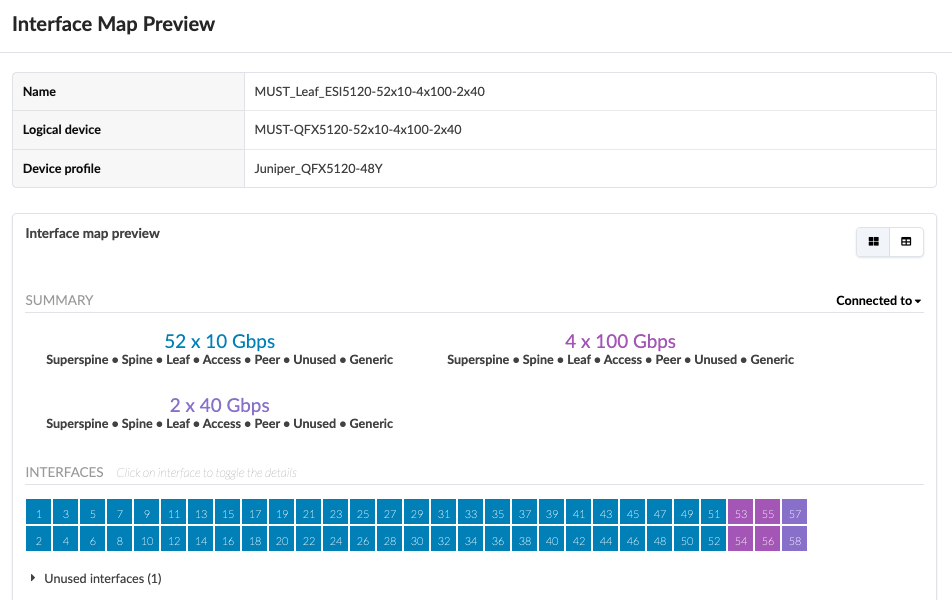Click the Interface Map Preview page title
This screenshot has width=952, height=600.
pos(114,24)
